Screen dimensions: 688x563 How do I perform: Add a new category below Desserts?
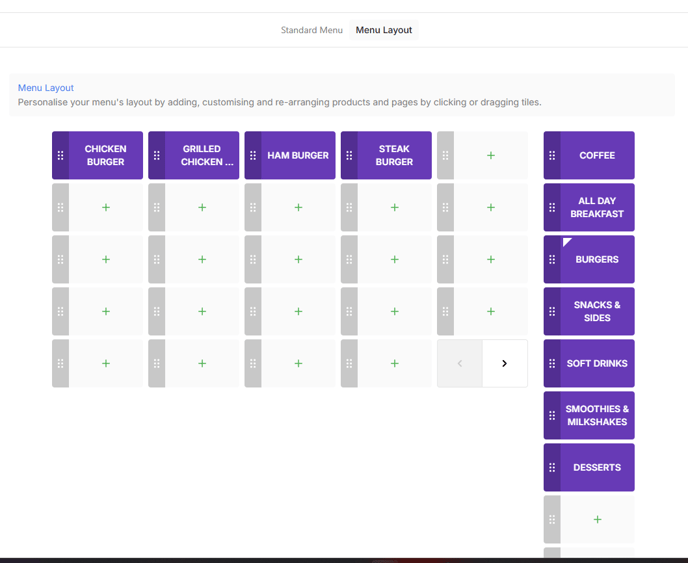[x=597, y=520]
